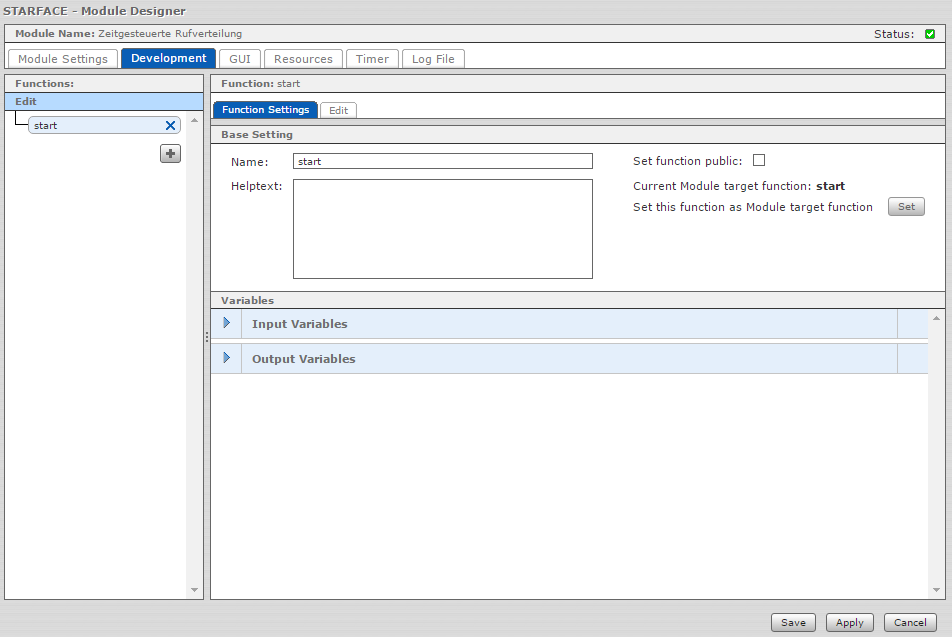The width and height of the screenshot is (952, 637).
Task: Delete the start function with X icon
Action: pos(170,126)
